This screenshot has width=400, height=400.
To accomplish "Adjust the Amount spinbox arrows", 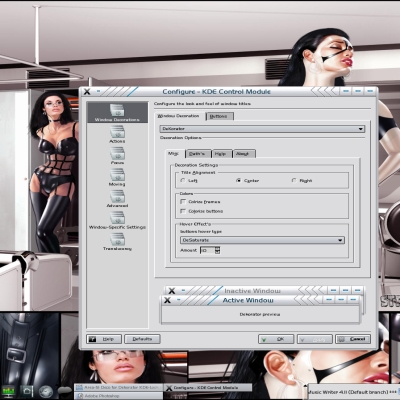I will click(x=217, y=250).
